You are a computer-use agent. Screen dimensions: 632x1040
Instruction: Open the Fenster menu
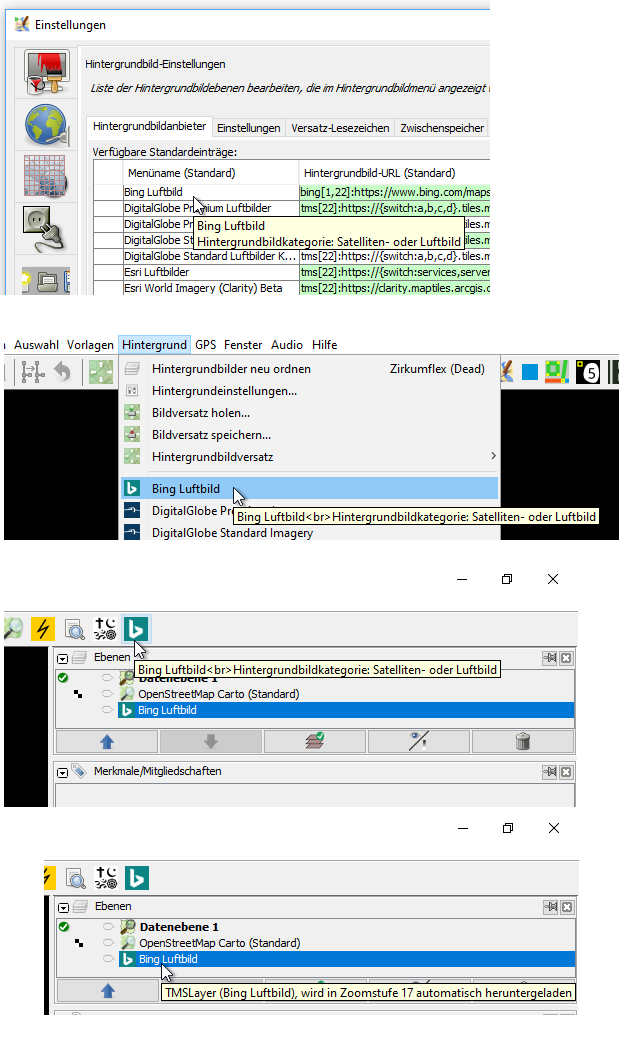click(243, 345)
